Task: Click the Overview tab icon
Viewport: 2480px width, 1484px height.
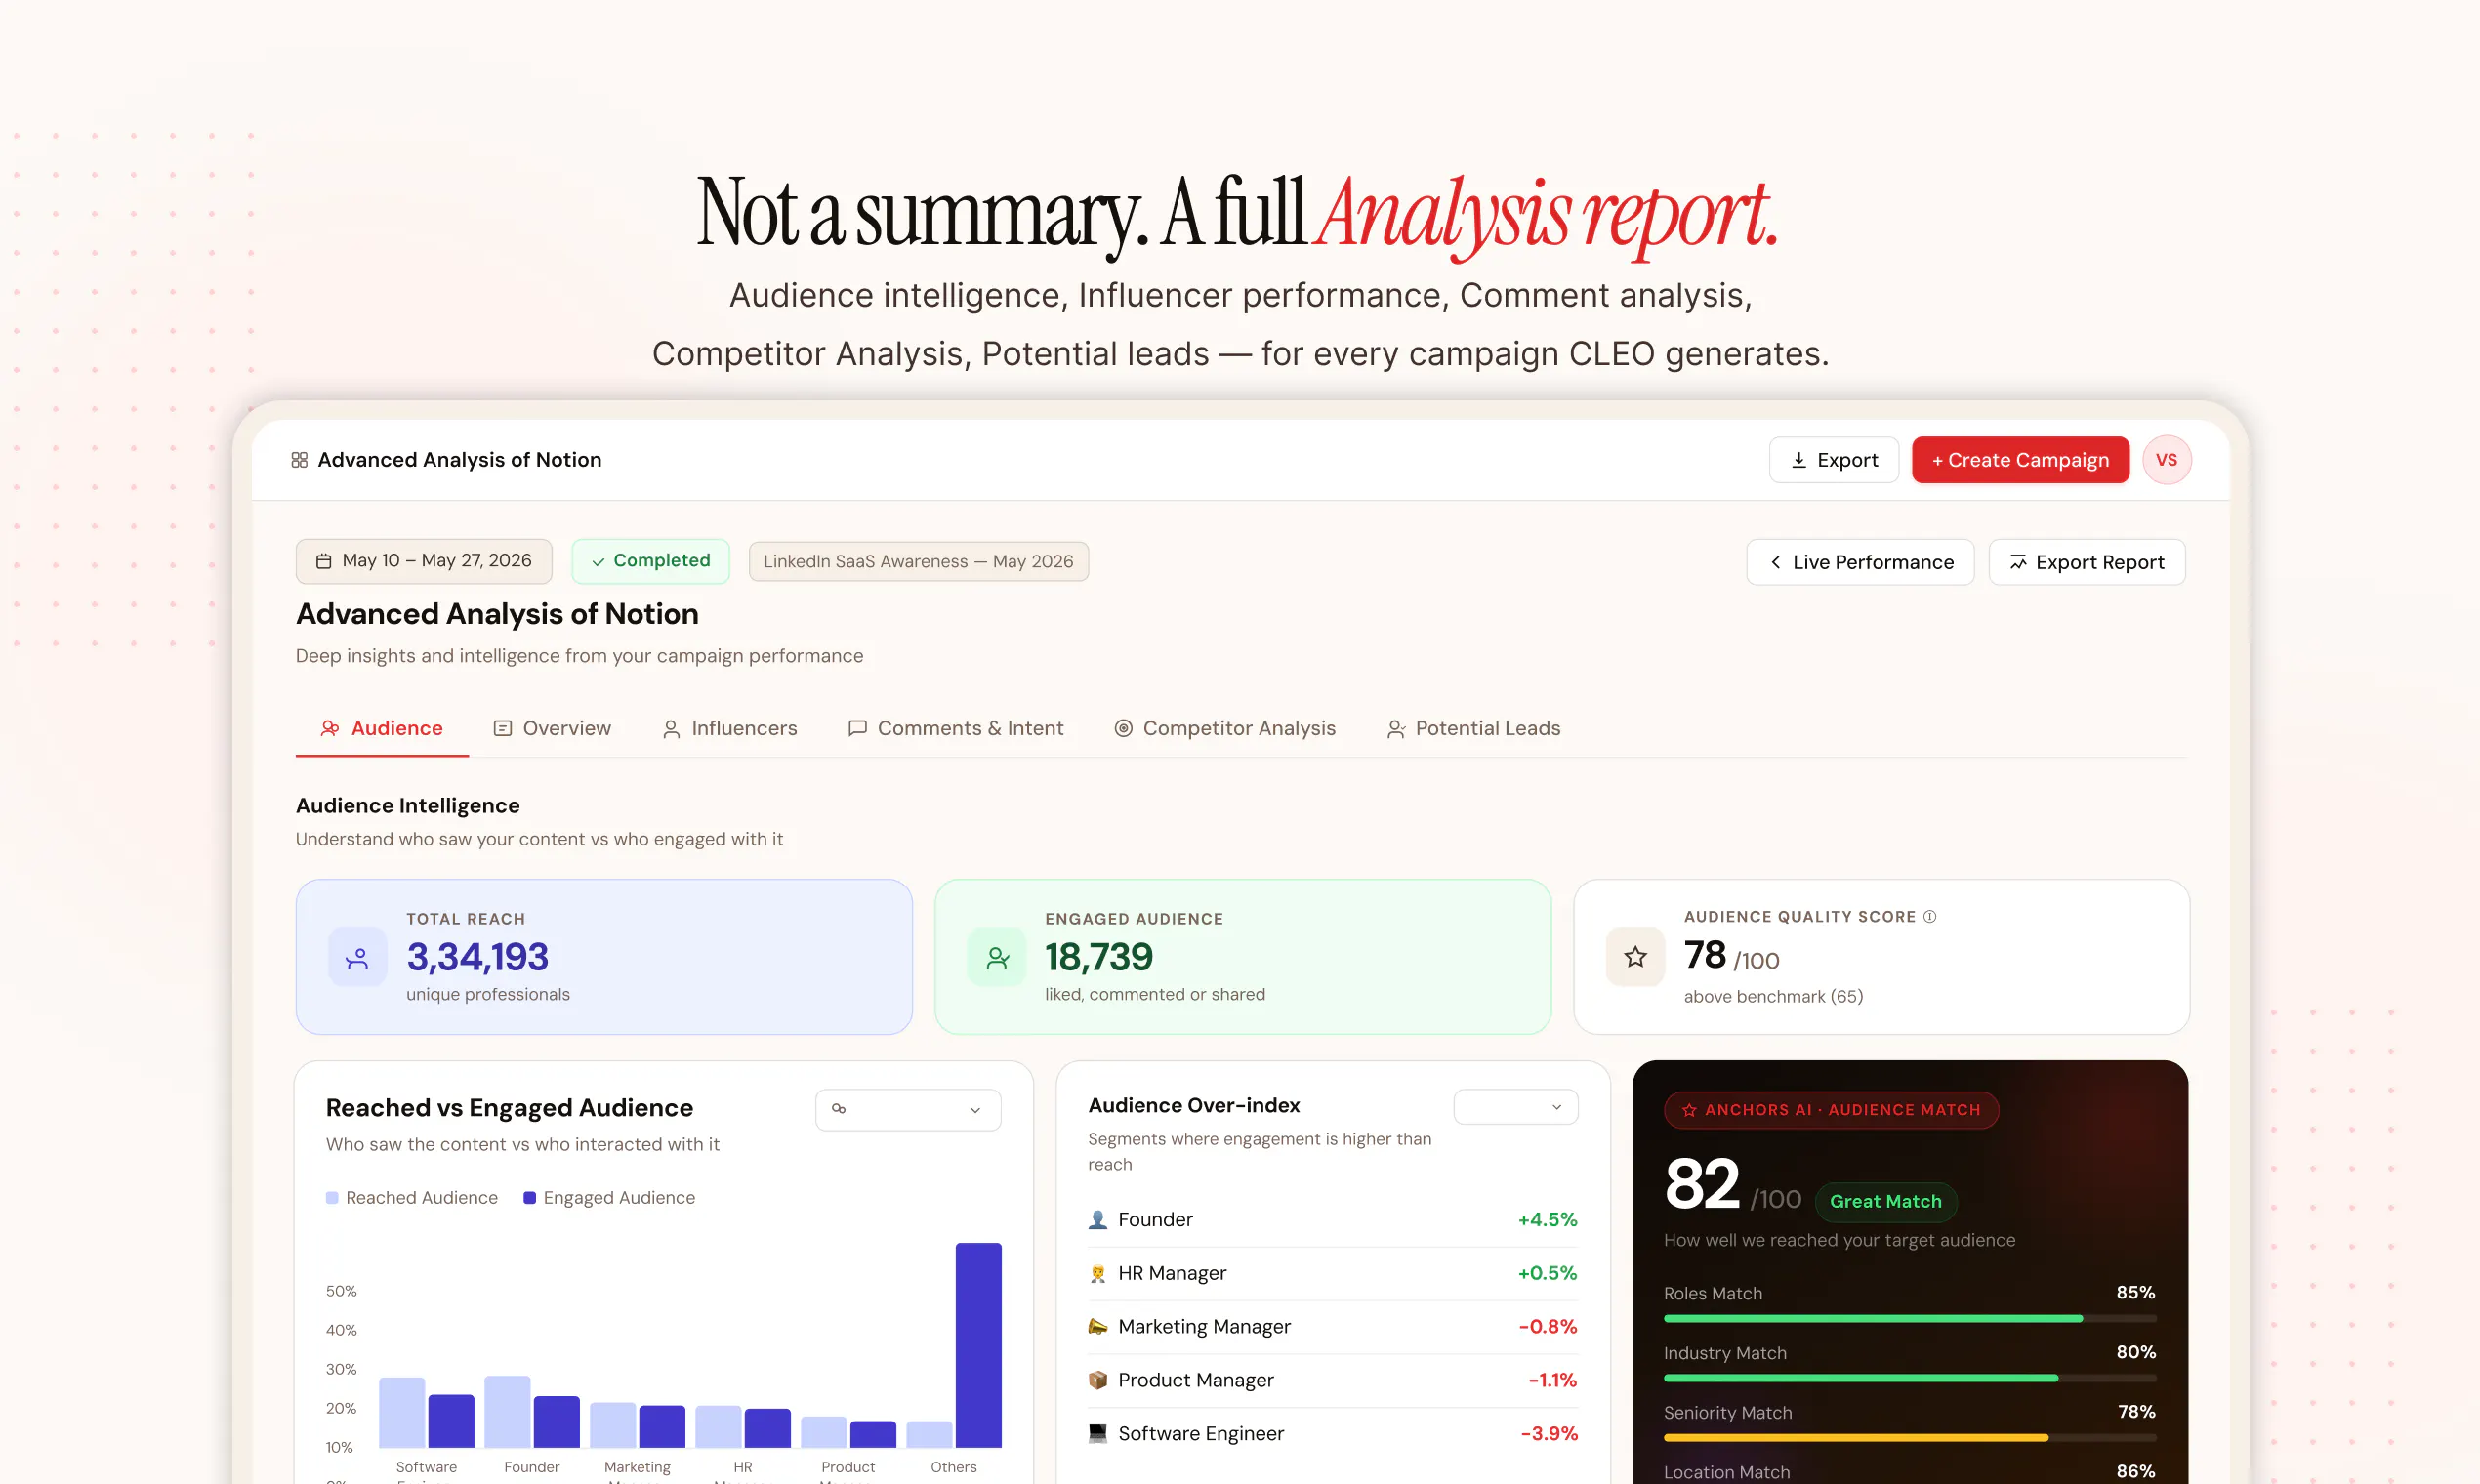Action: (503, 729)
